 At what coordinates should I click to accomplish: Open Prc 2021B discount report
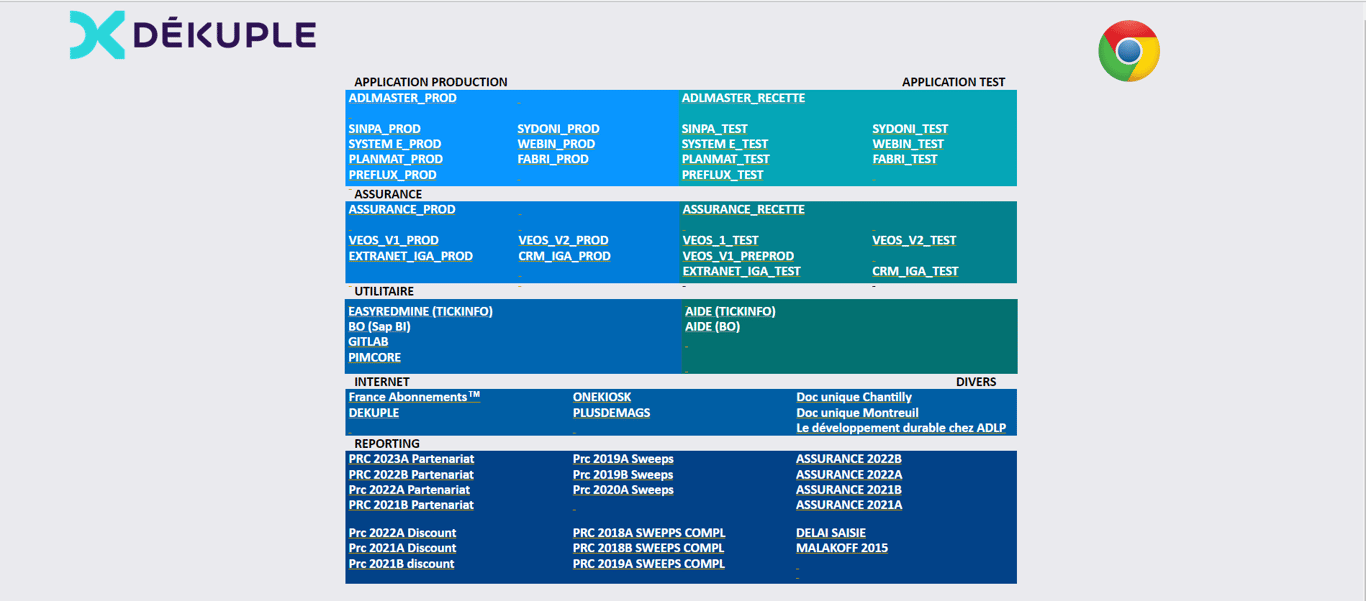click(401, 564)
